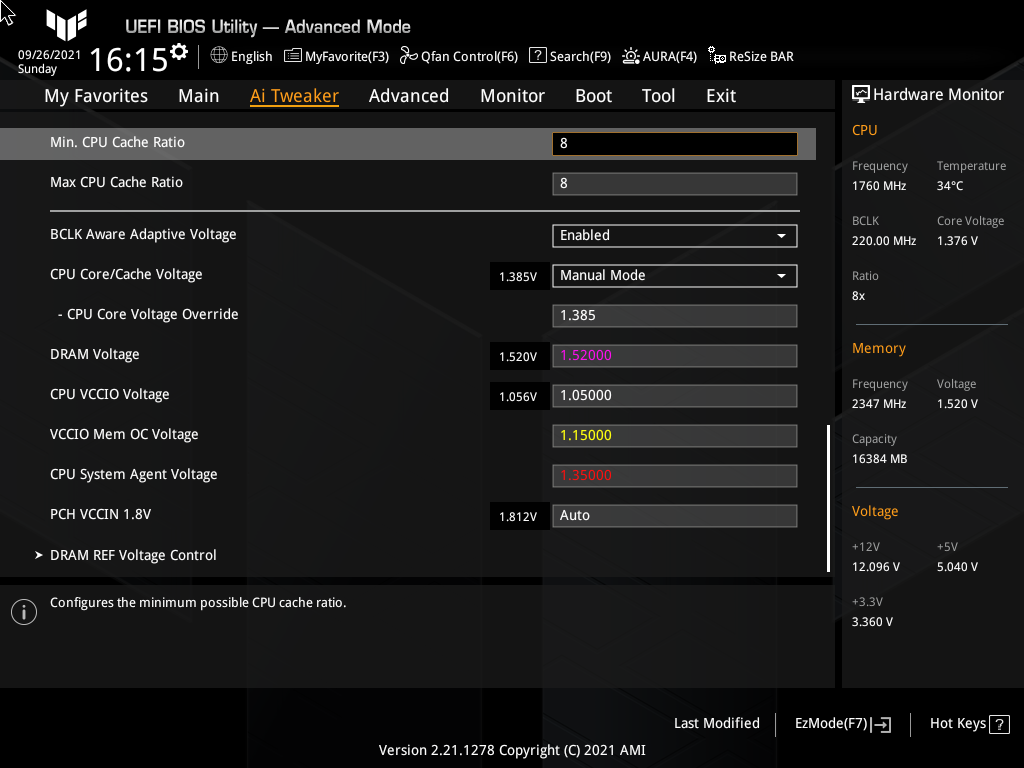Open the Monitor tab

(512, 96)
